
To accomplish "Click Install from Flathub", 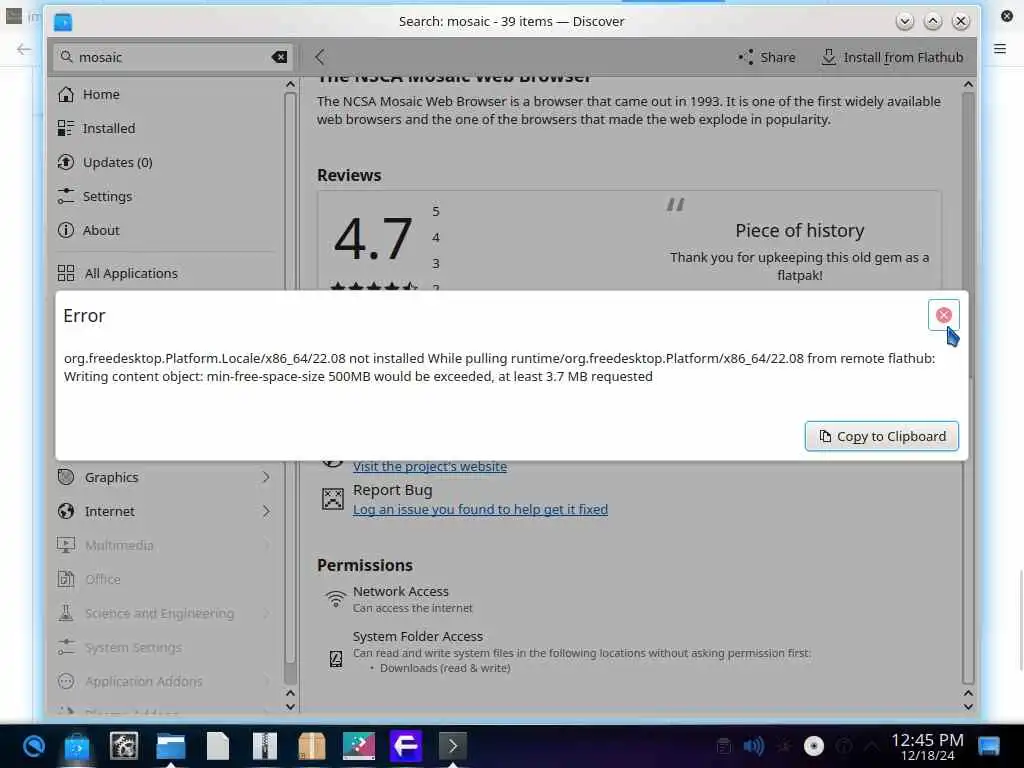I will [892, 57].
